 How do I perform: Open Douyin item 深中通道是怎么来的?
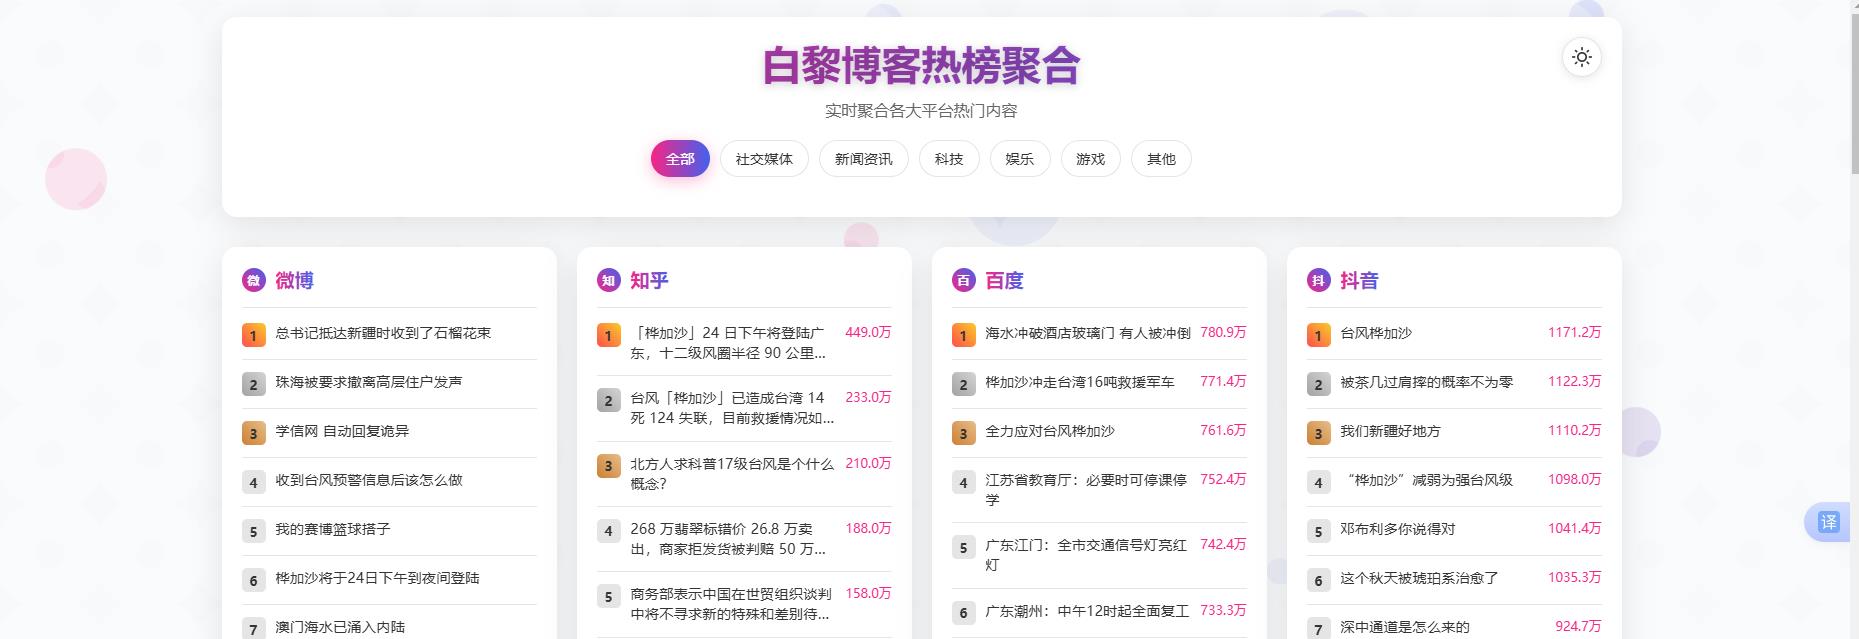point(1405,627)
